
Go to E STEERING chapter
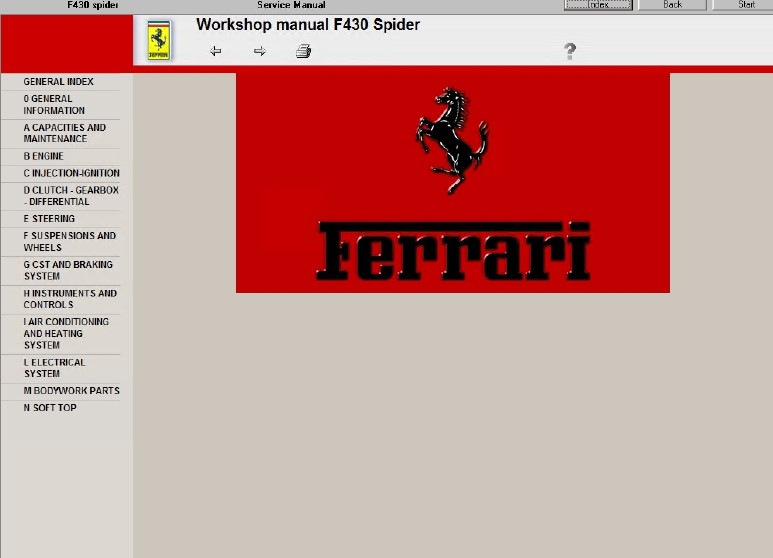[x=49, y=218]
